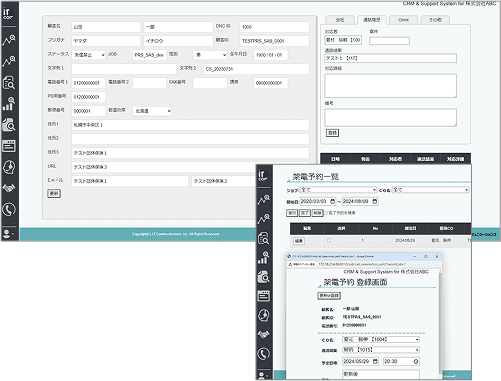Screen dimensions: 501x381
Task: Maximize the 架電予約 登録画面 popup window
Action: pos(426,256)
